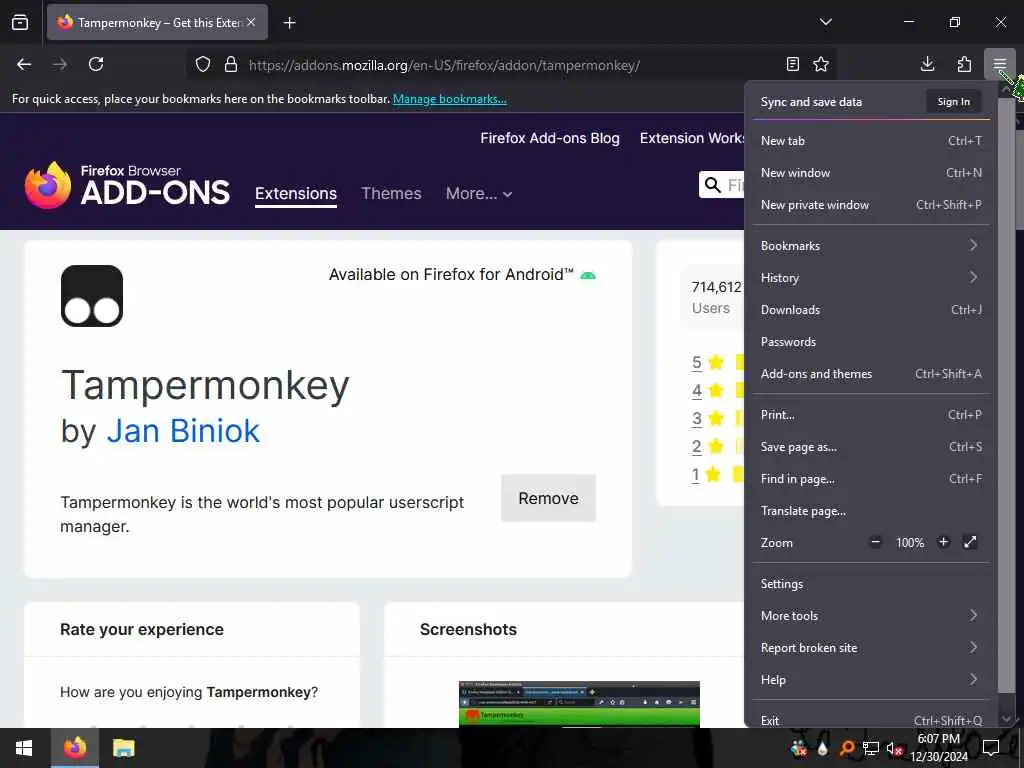The width and height of the screenshot is (1024, 768).
Task: Choose Translate page...
Action: (871, 511)
